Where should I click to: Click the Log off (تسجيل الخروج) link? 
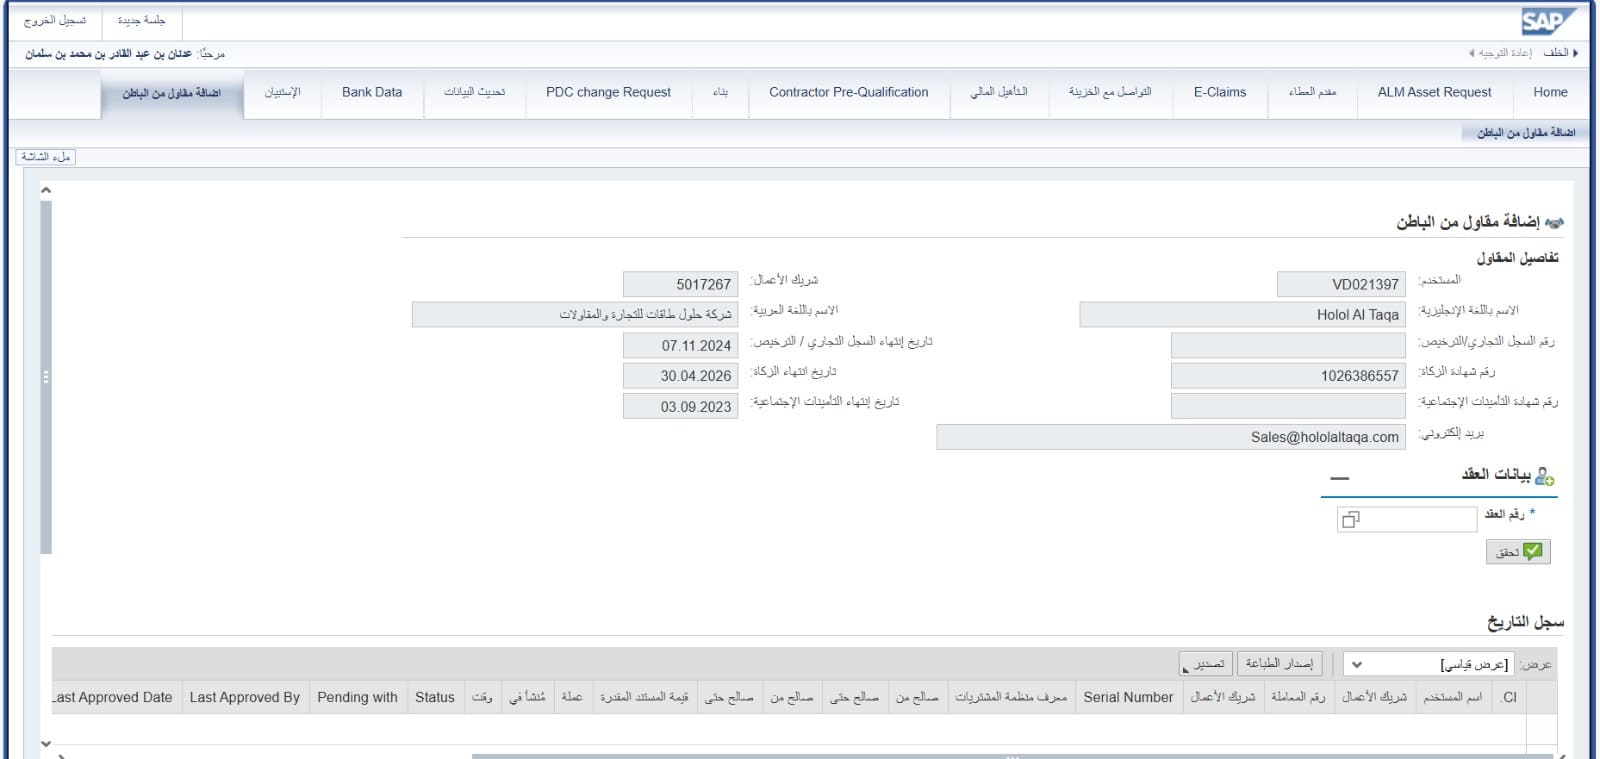[x=55, y=20]
